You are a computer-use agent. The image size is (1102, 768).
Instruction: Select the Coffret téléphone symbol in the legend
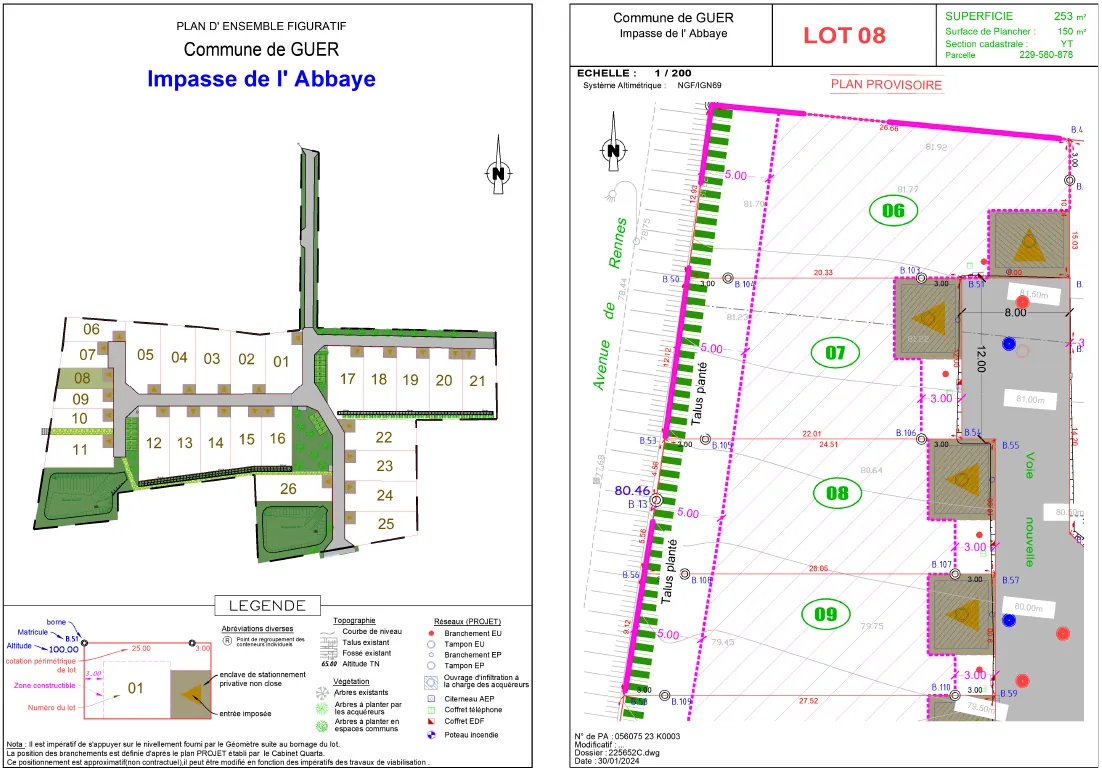click(430, 710)
